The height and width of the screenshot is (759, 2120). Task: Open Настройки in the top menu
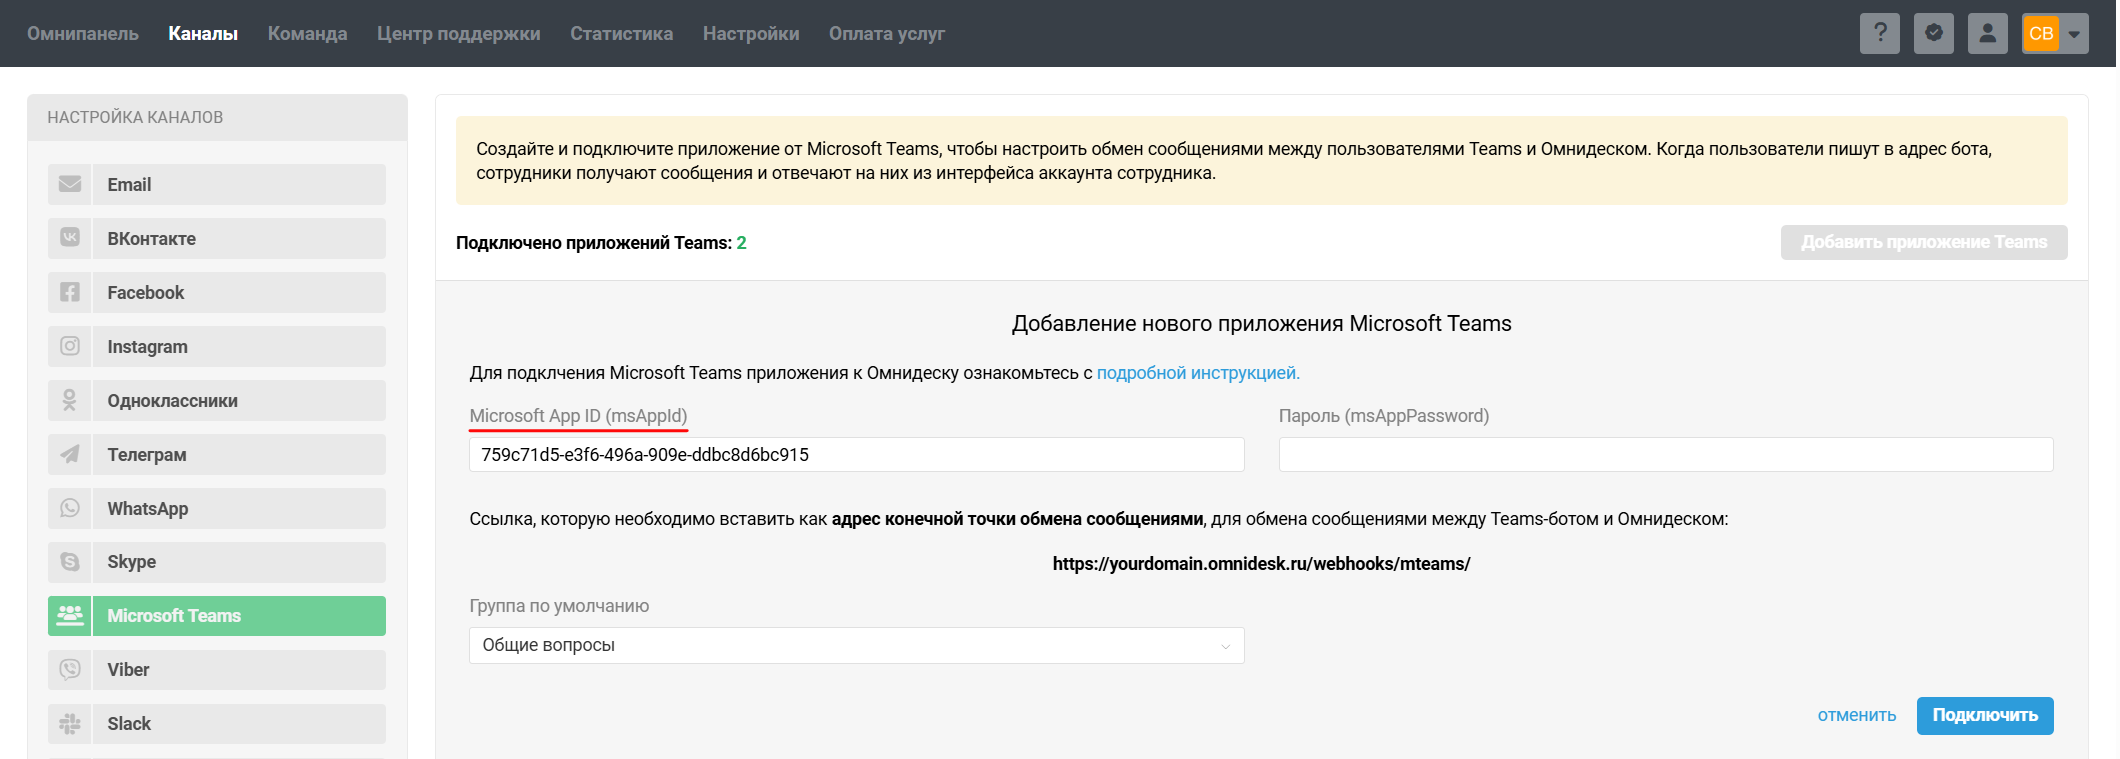(x=751, y=33)
